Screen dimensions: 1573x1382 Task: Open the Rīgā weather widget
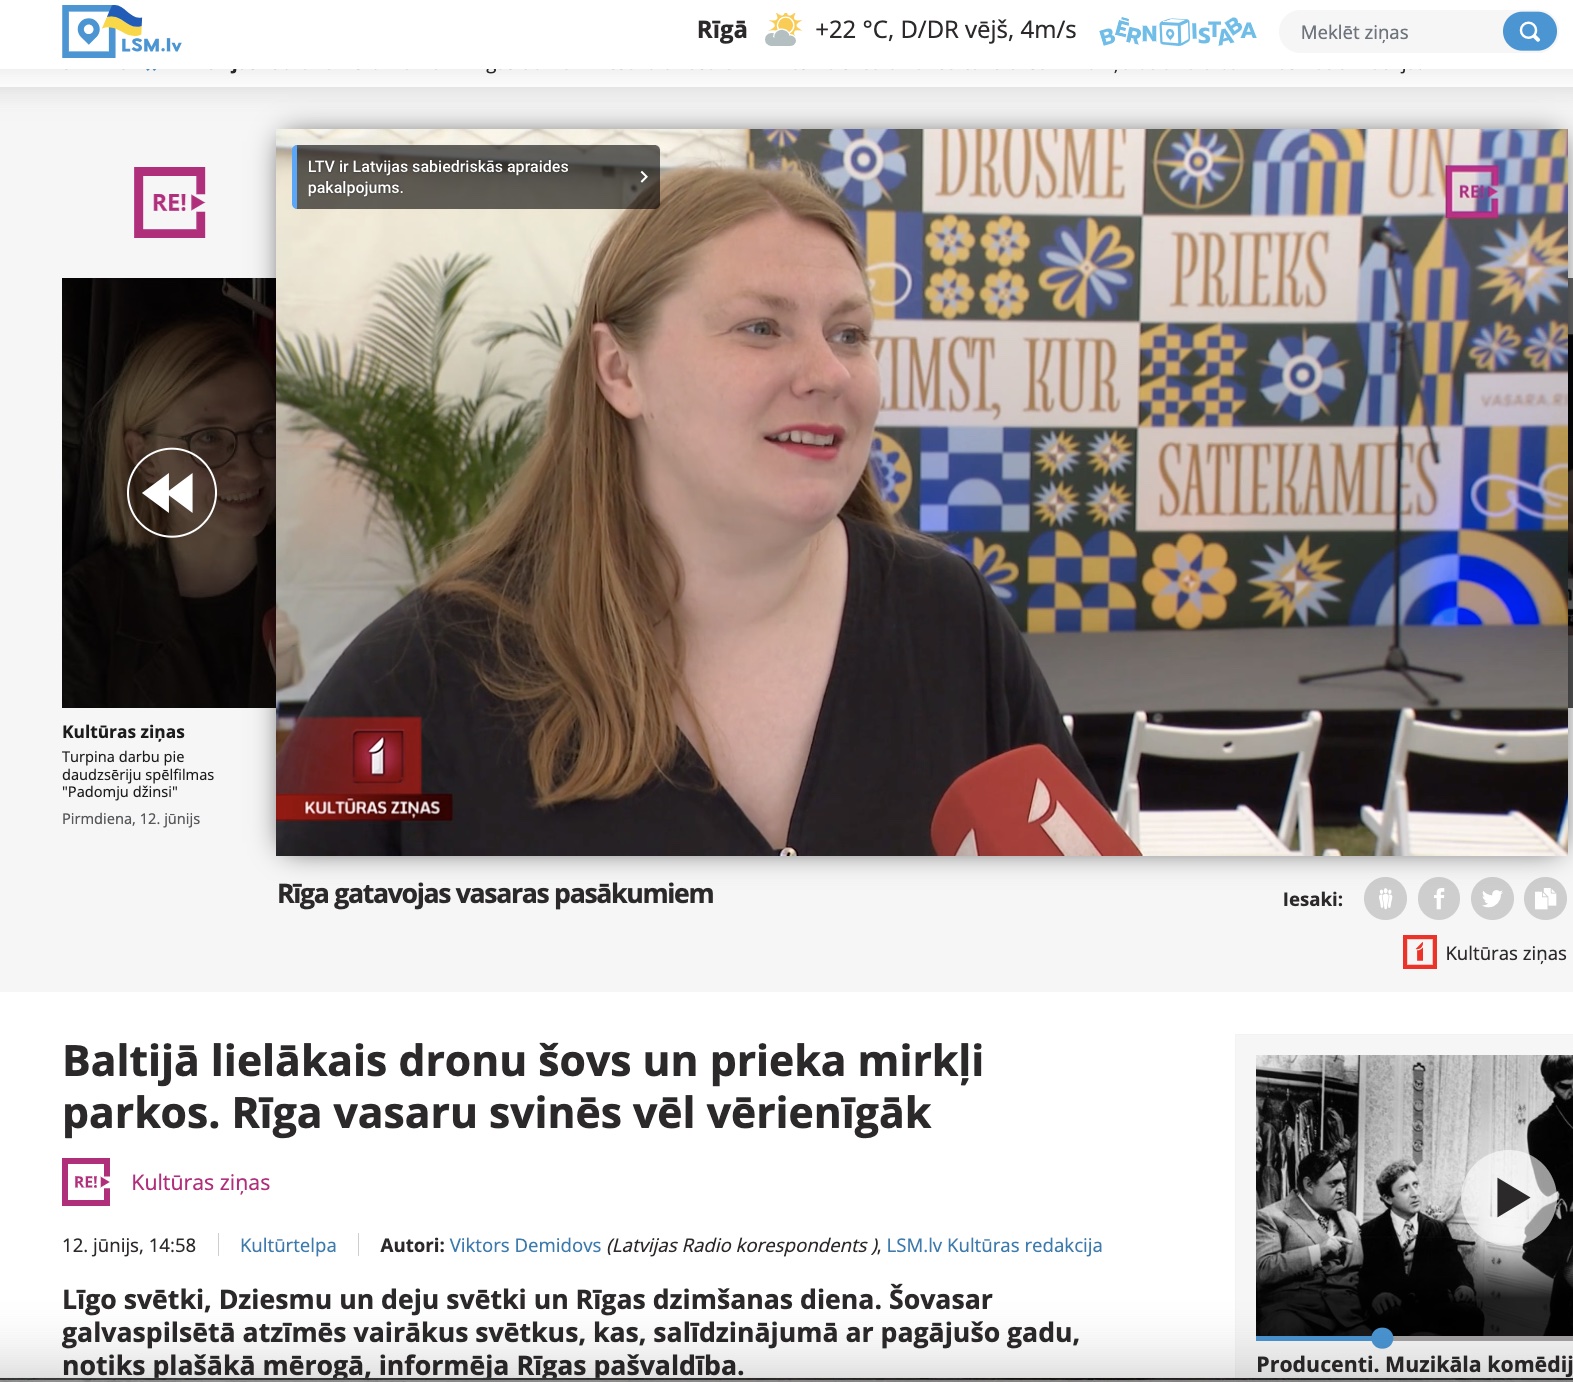click(x=885, y=30)
